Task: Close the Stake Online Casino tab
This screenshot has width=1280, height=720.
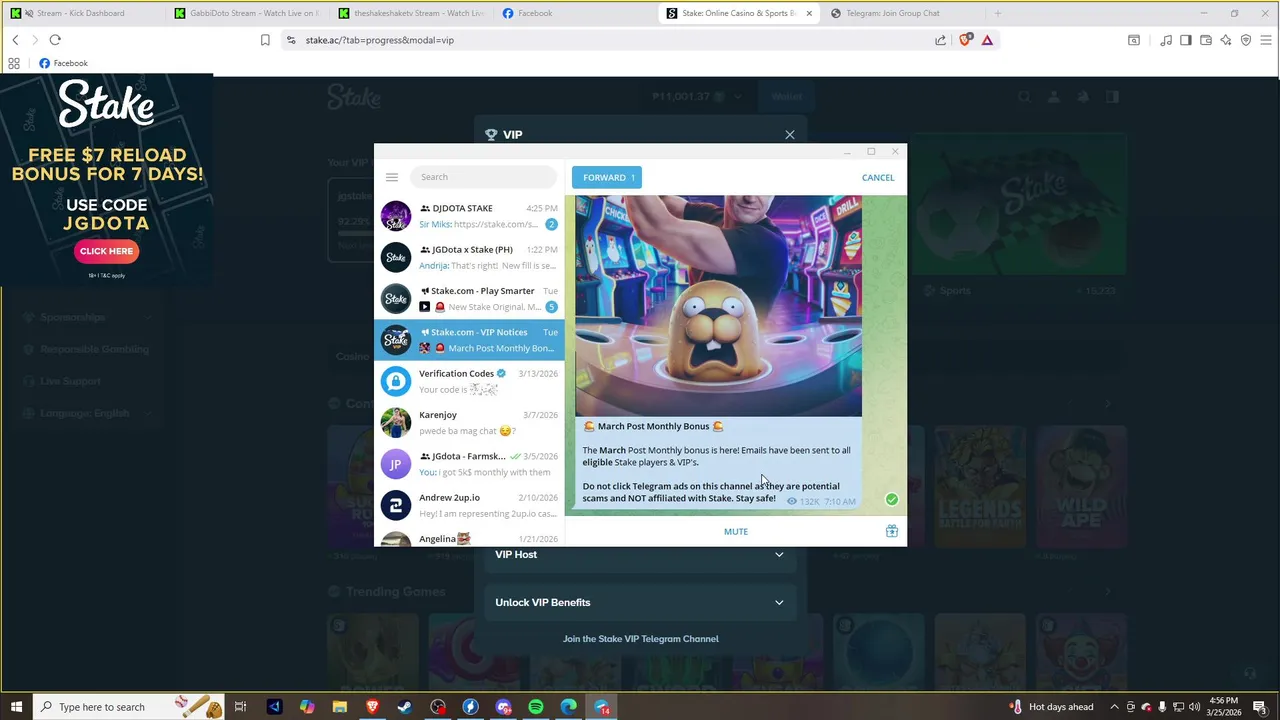Action: [x=809, y=13]
